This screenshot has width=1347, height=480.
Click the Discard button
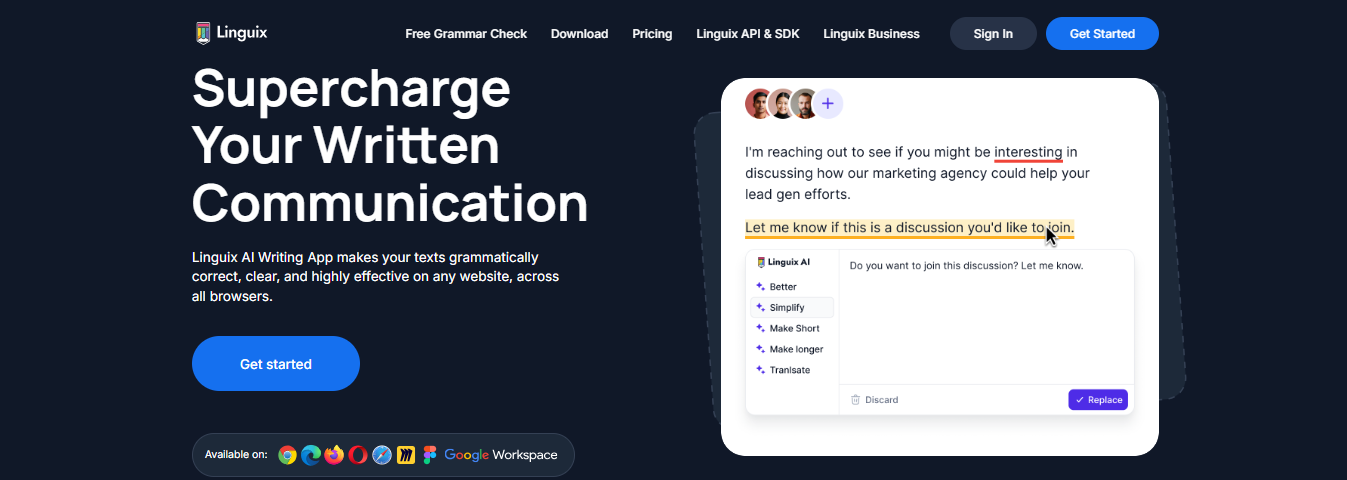point(874,400)
